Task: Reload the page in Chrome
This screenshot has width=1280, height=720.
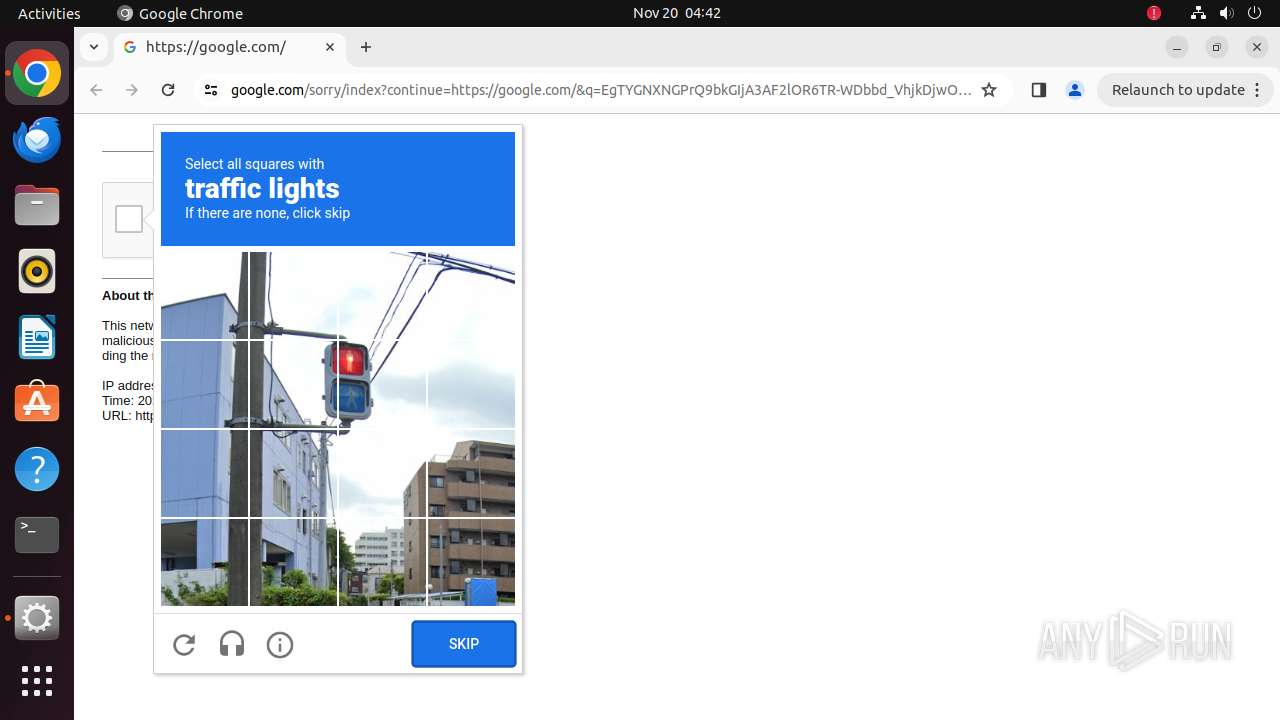Action: pyautogui.click(x=168, y=90)
